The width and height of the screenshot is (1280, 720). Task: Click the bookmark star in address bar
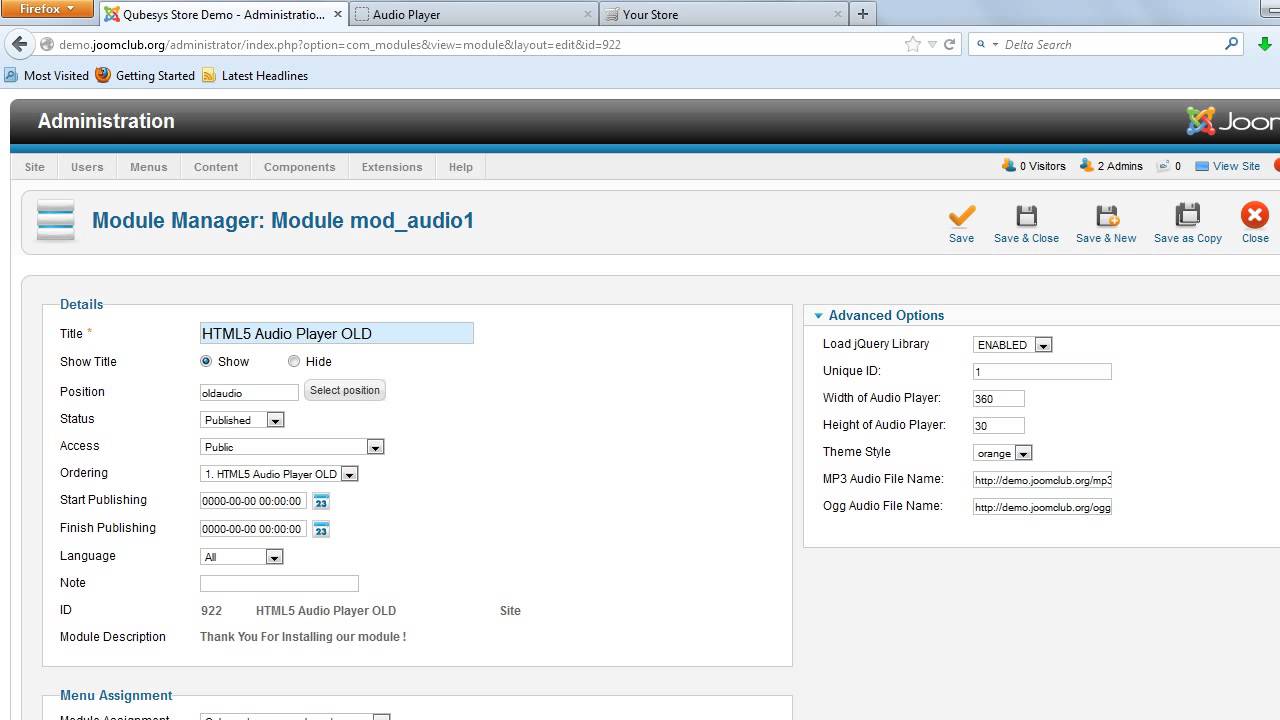coord(912,44)
